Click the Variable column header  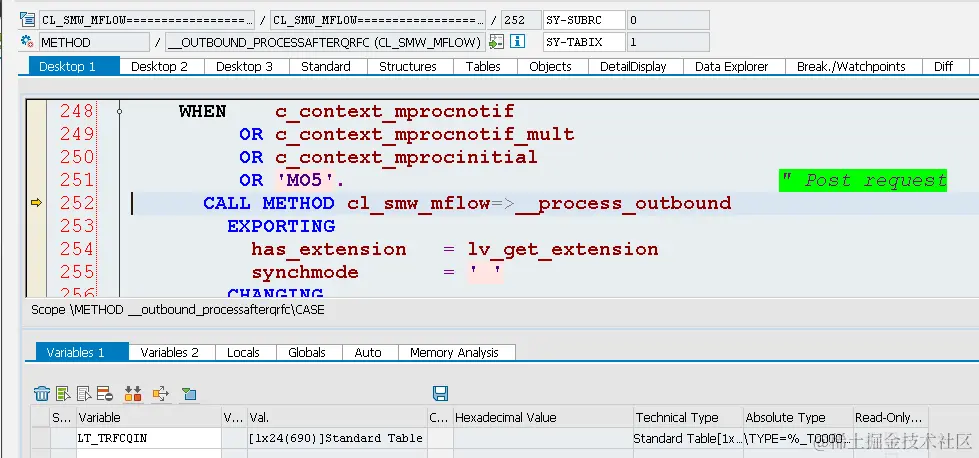point(149,417)
